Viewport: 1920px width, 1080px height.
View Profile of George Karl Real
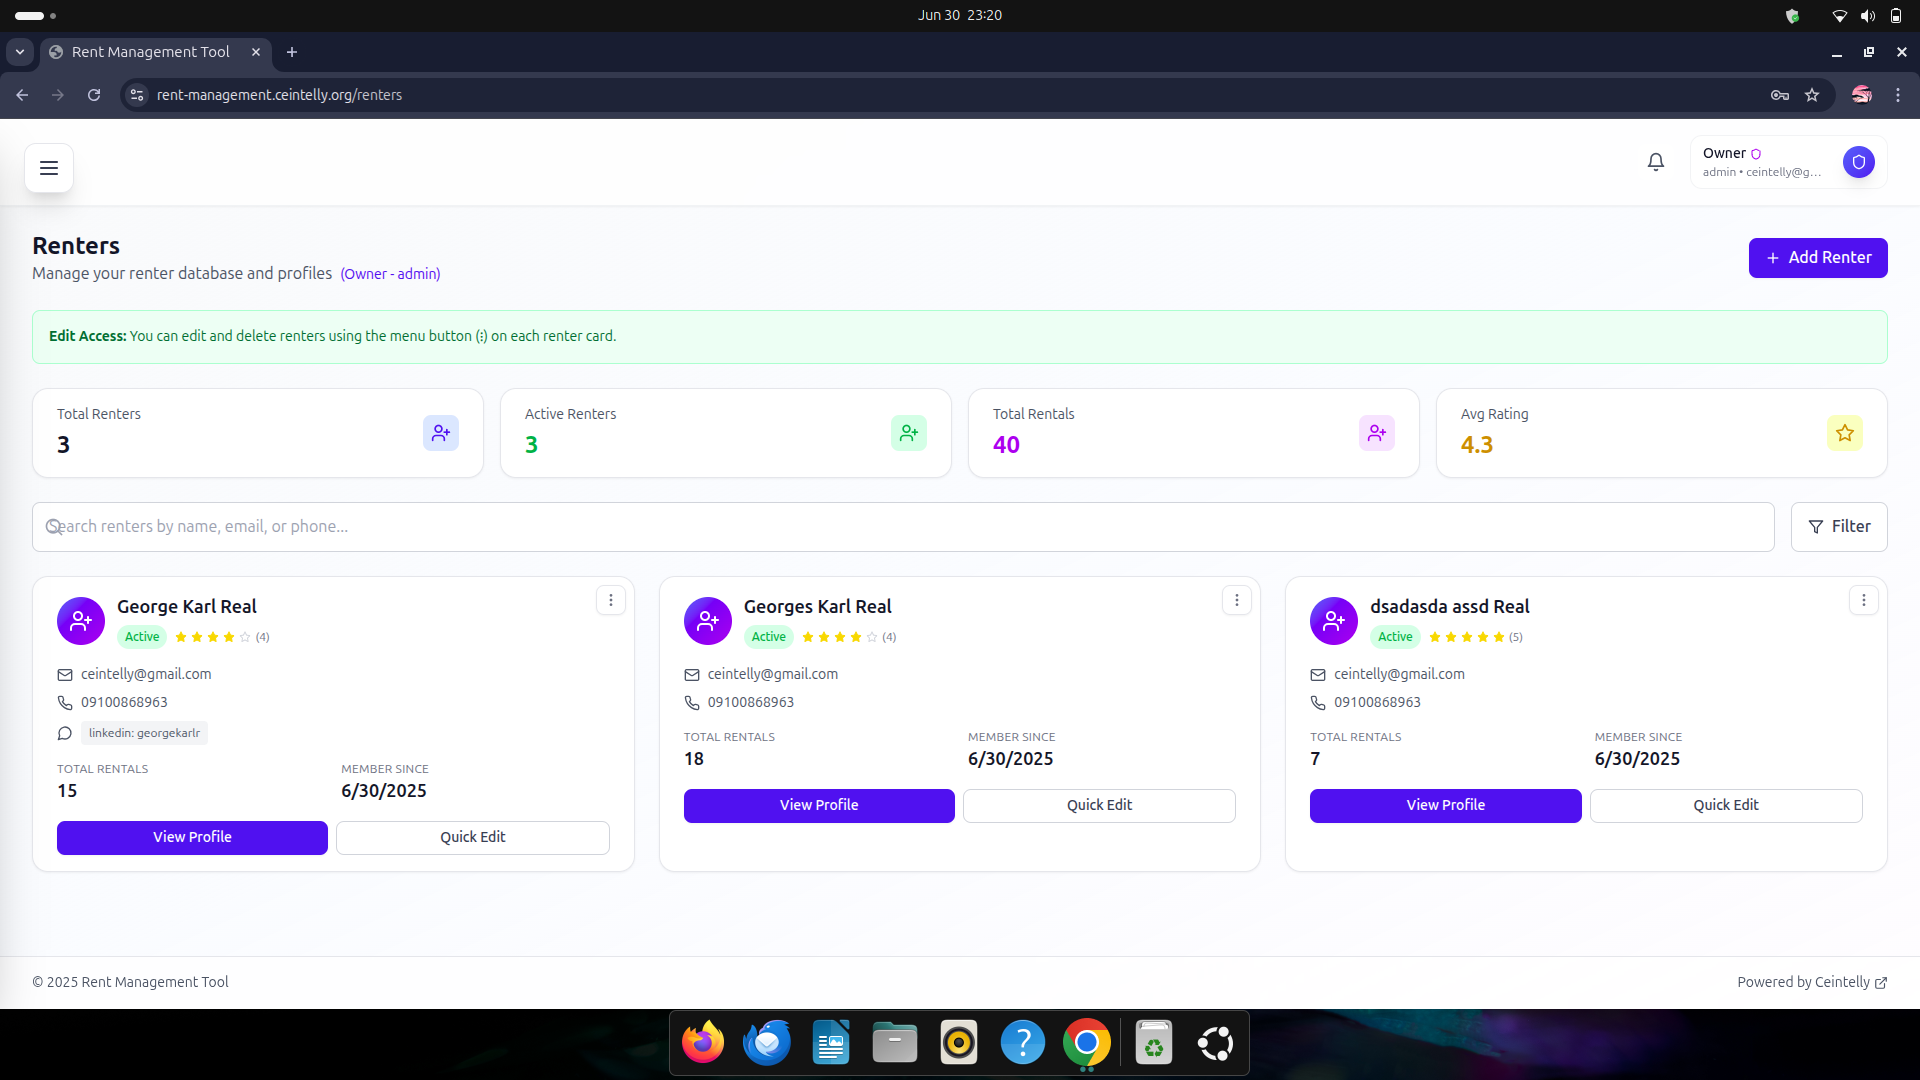click(x=192, y=838)
